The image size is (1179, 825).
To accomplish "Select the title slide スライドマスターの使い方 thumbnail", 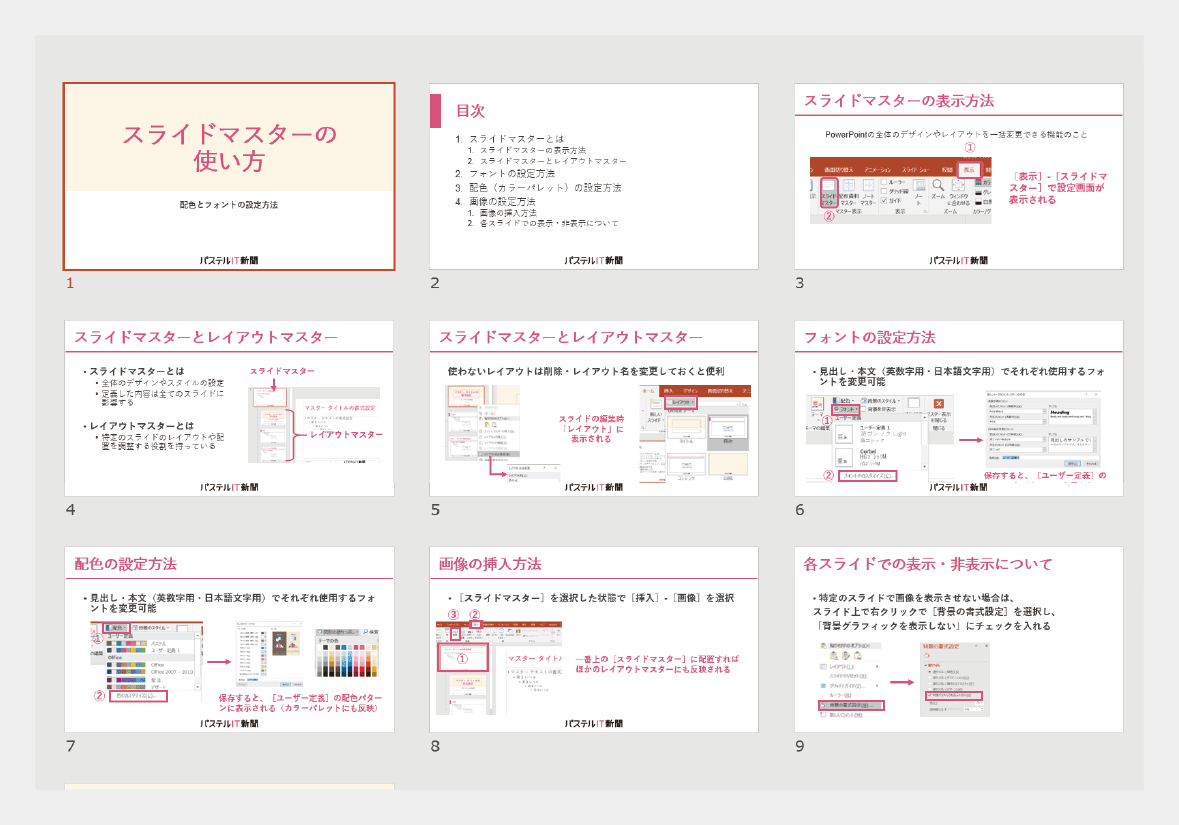I will [x=229, y=177].
